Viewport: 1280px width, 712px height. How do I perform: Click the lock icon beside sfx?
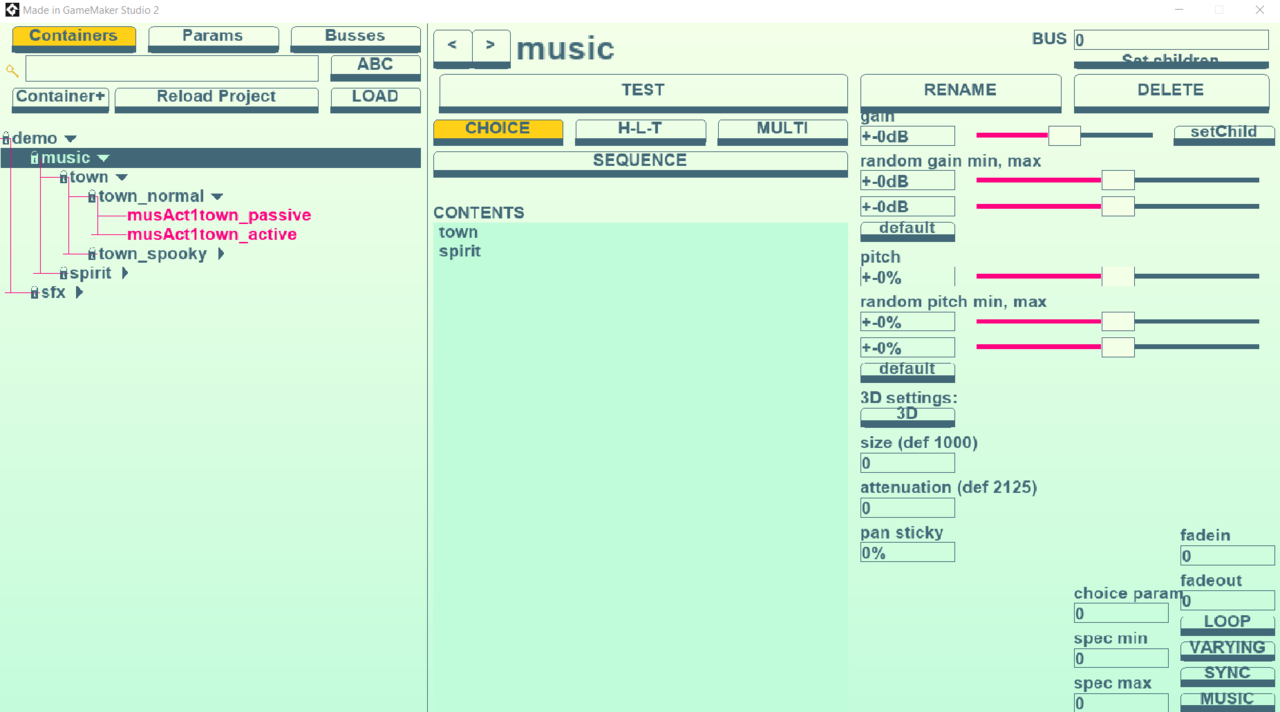(34, 293)
